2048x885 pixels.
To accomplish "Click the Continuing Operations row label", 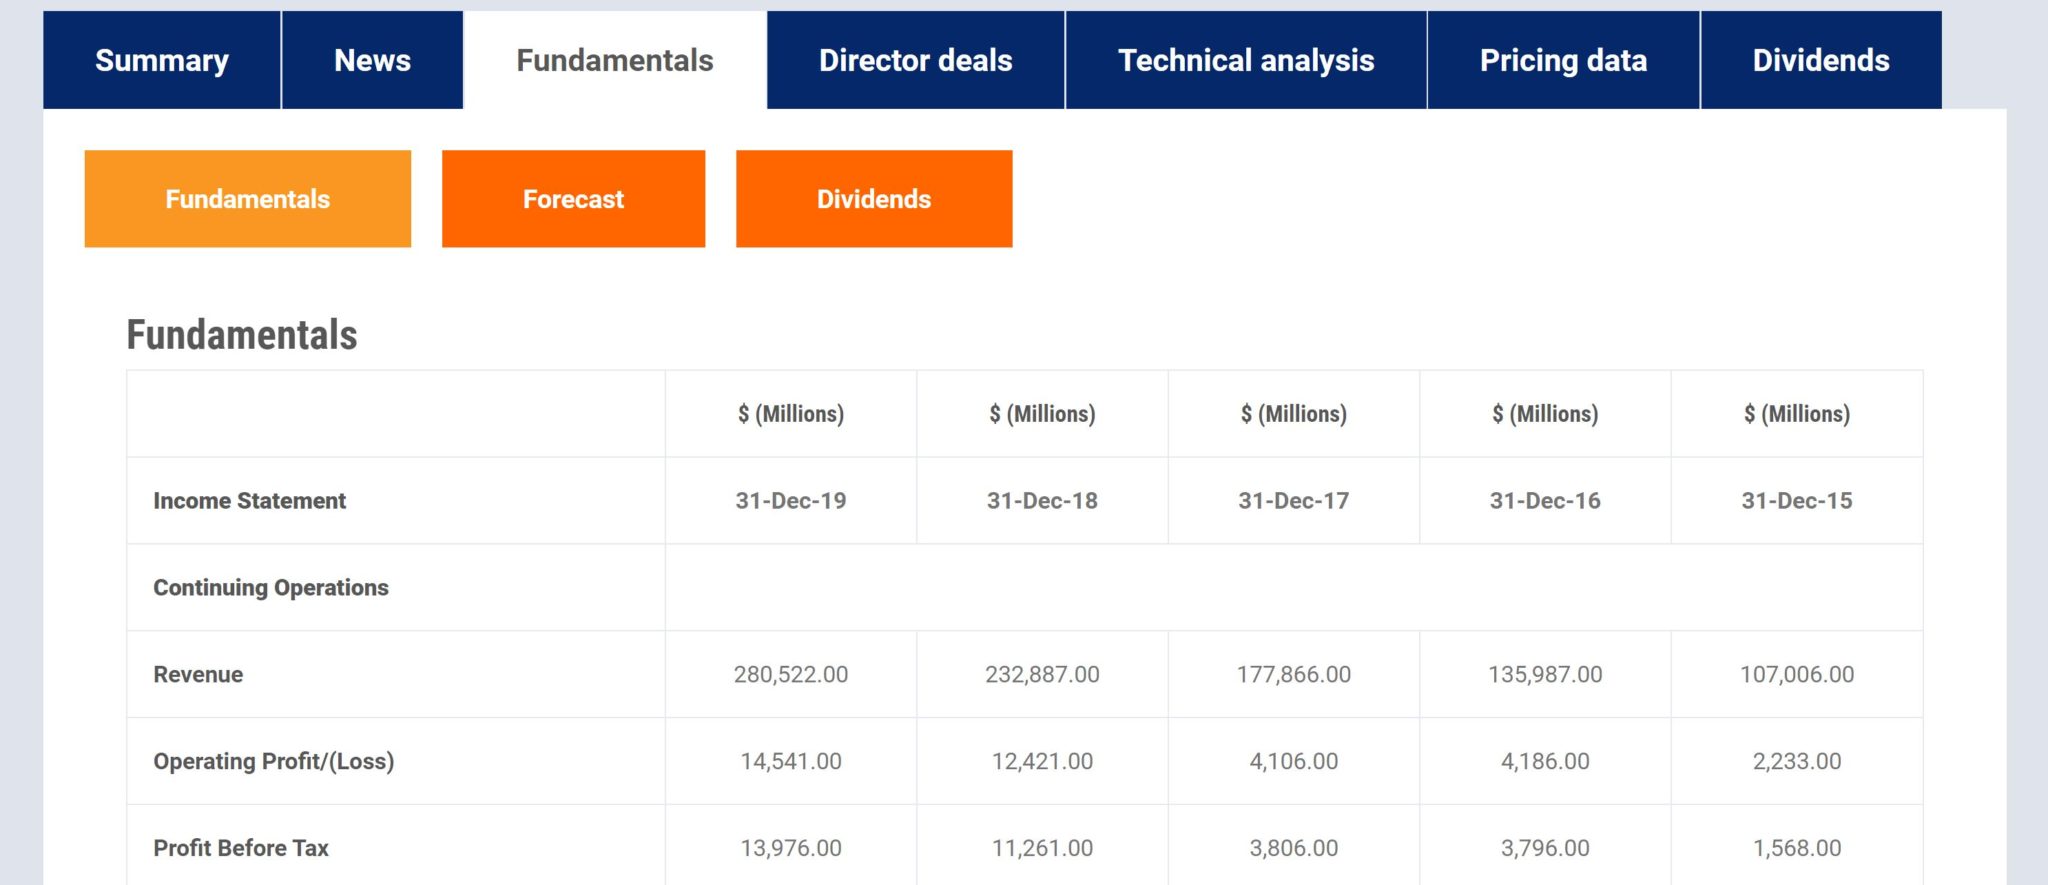I will point(270,588).
